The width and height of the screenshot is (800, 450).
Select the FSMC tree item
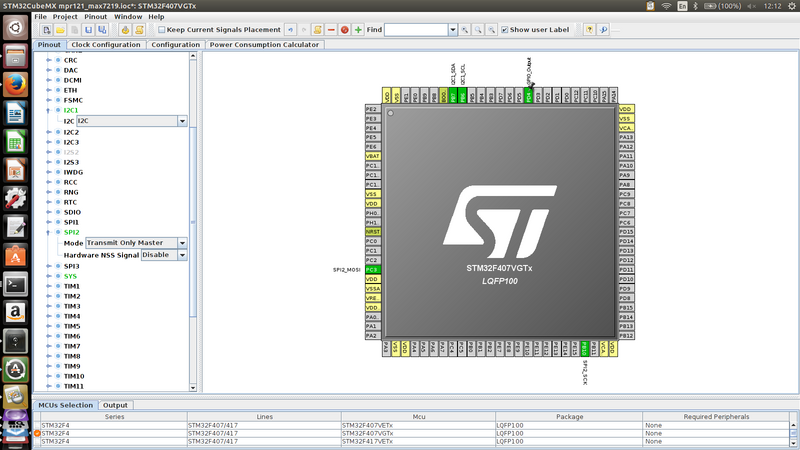pyautogui.click(x=73, y=101)
